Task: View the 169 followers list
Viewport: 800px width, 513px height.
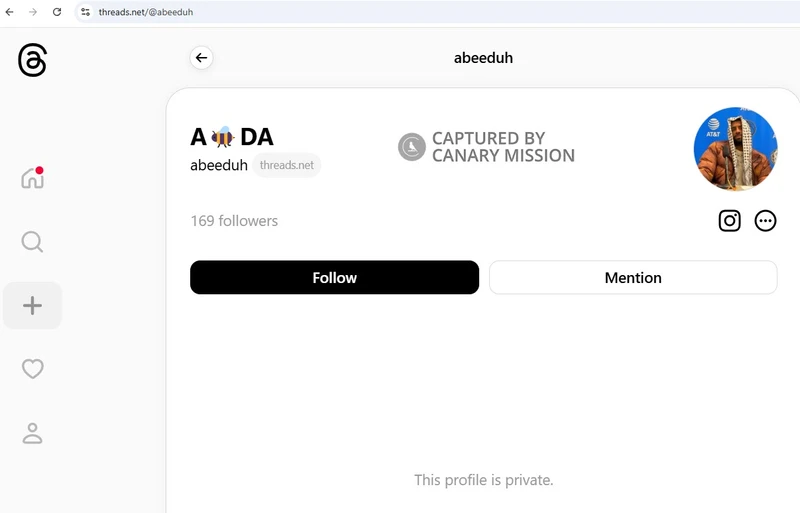Action: 234,221
